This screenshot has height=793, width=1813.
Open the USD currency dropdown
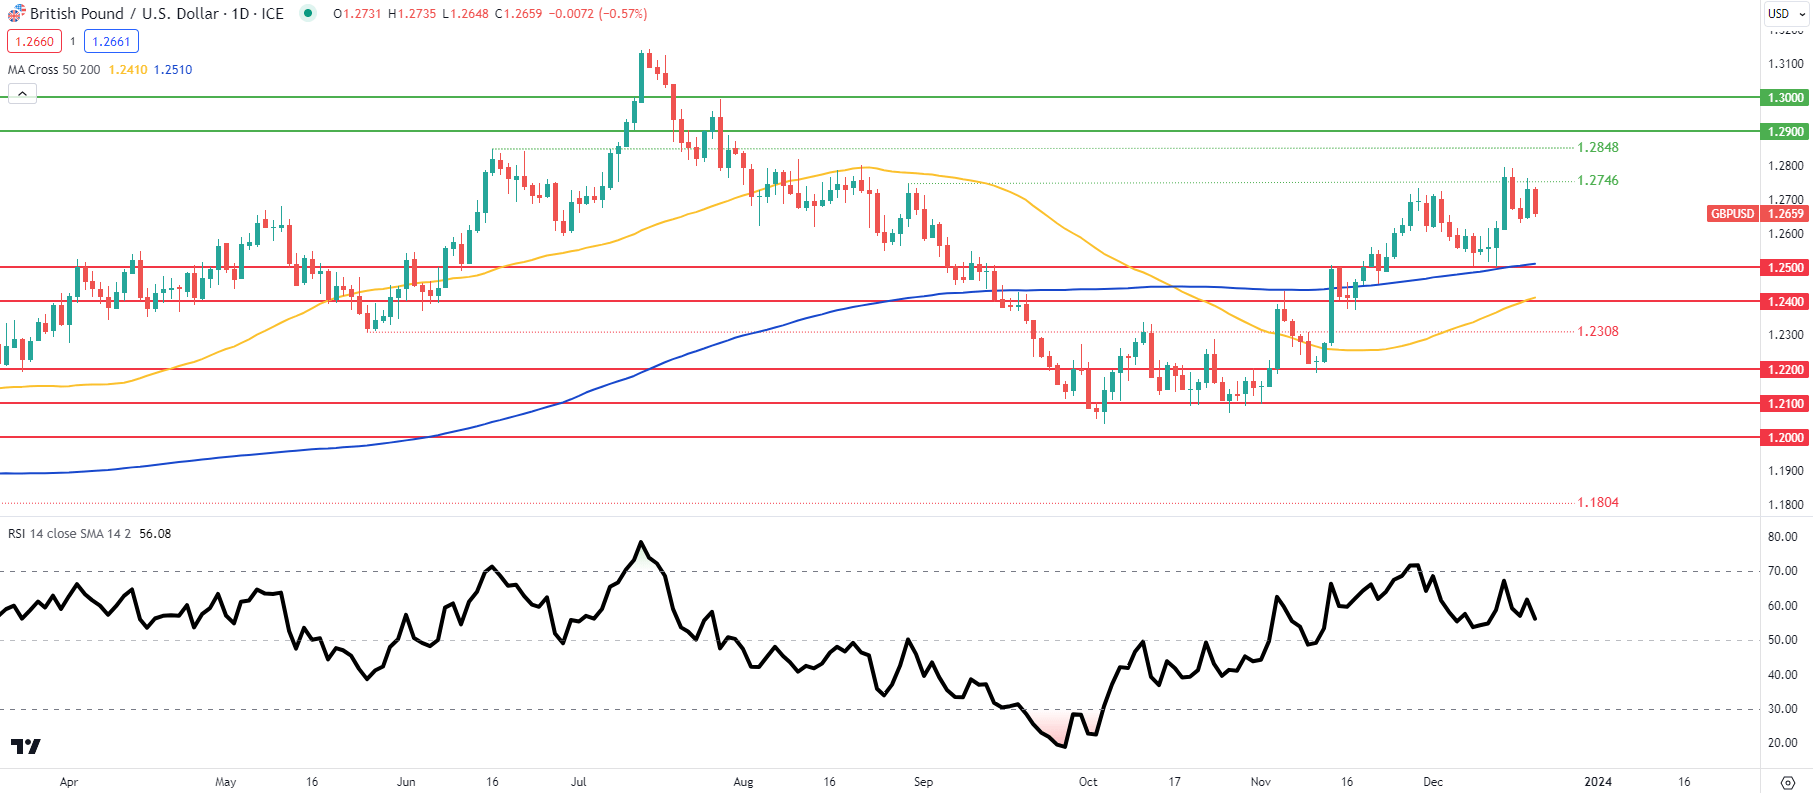pos(1786,14)
